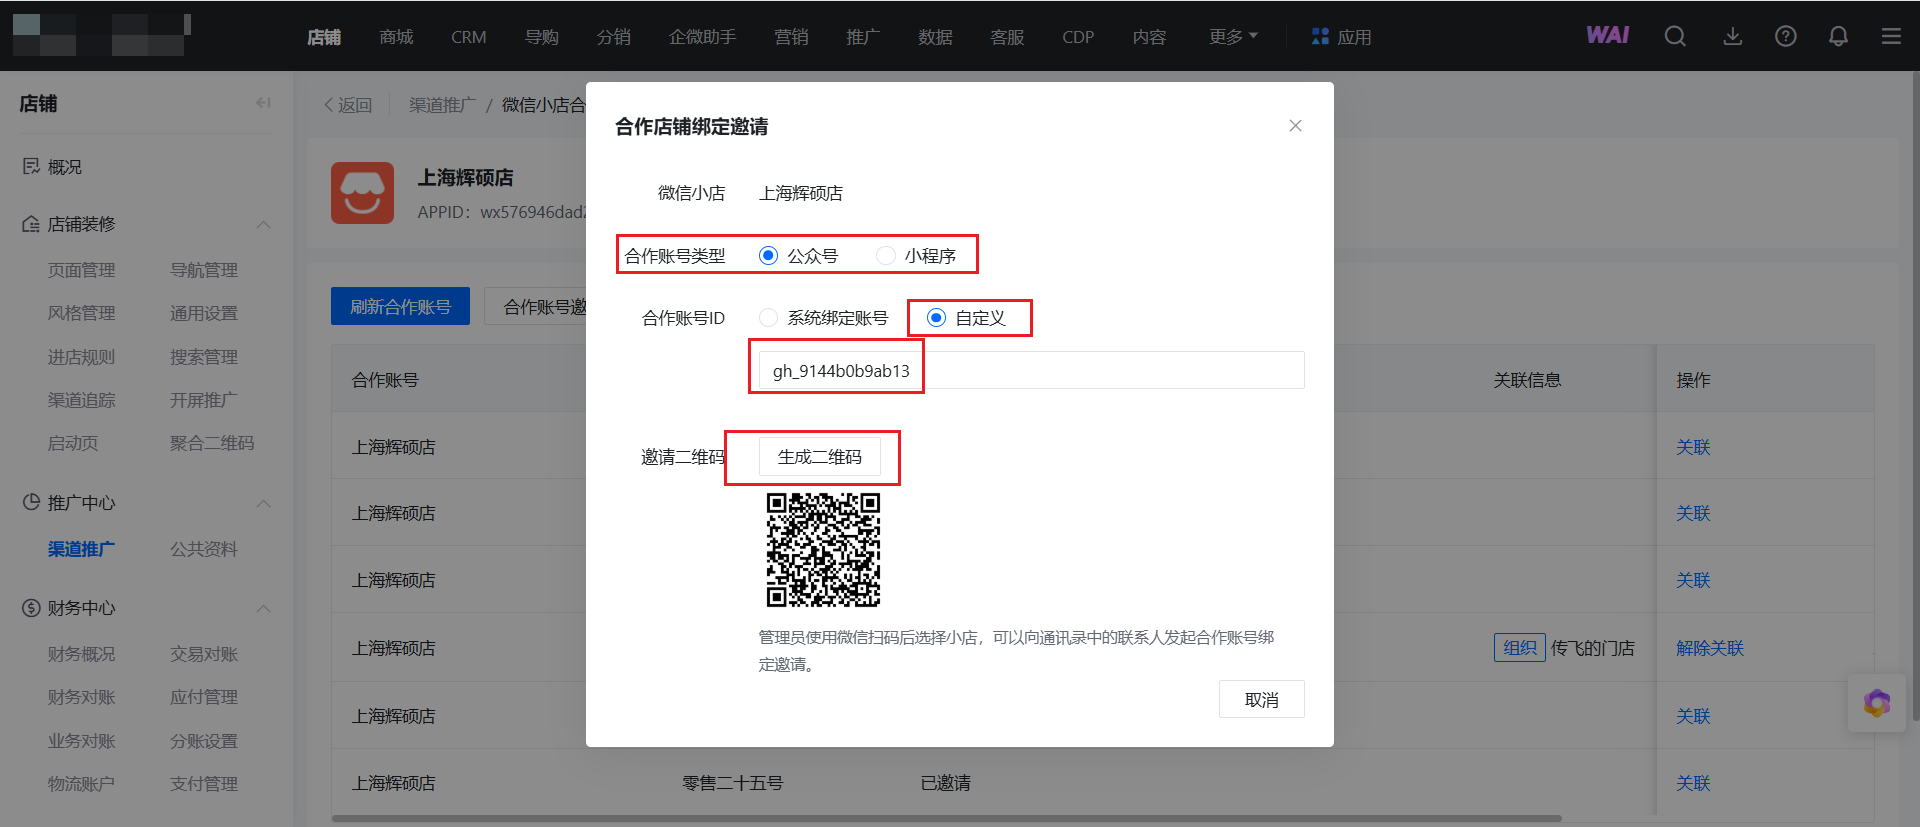
Task: Open the floating assistant icon at right edge
Action: [1876, 703]
